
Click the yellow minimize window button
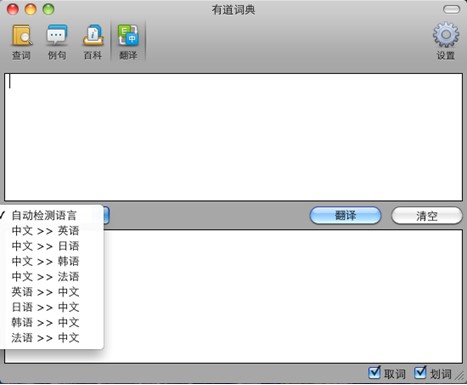click(31, 9)
